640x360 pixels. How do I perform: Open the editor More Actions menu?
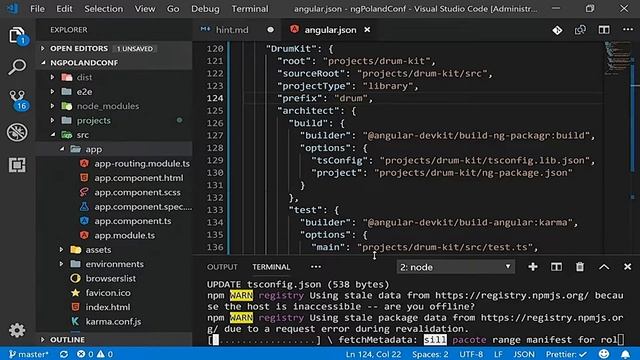[628, 29]
